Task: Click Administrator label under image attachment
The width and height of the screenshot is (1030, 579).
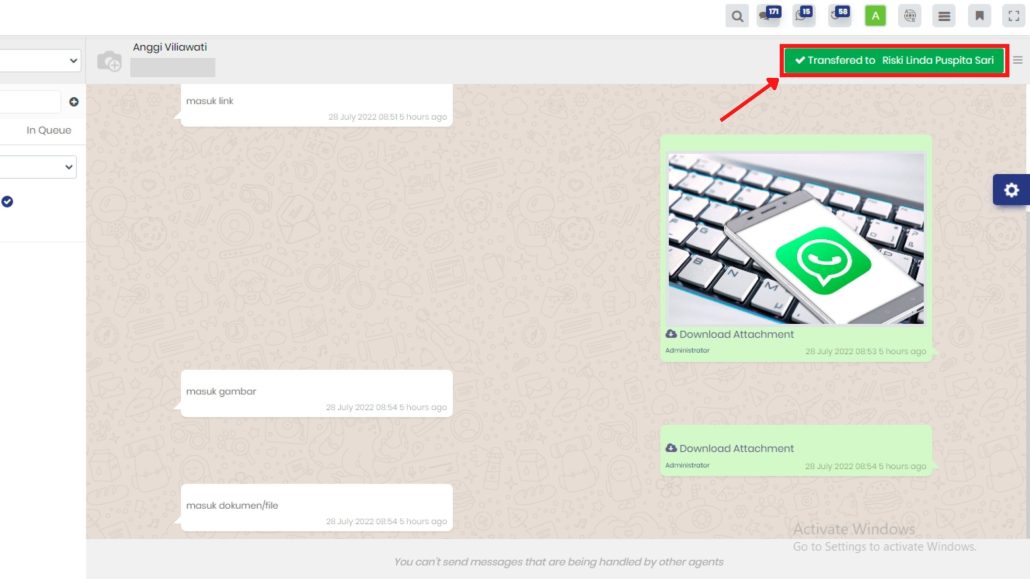Action: pyautogui.click(x=687, y=350)
